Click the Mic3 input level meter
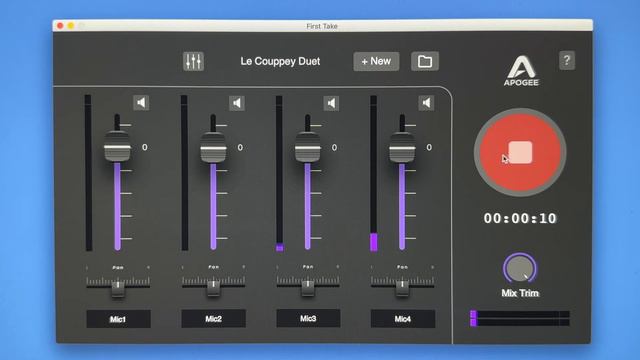This screenshot has width=640, height=360. click(279, 173)
